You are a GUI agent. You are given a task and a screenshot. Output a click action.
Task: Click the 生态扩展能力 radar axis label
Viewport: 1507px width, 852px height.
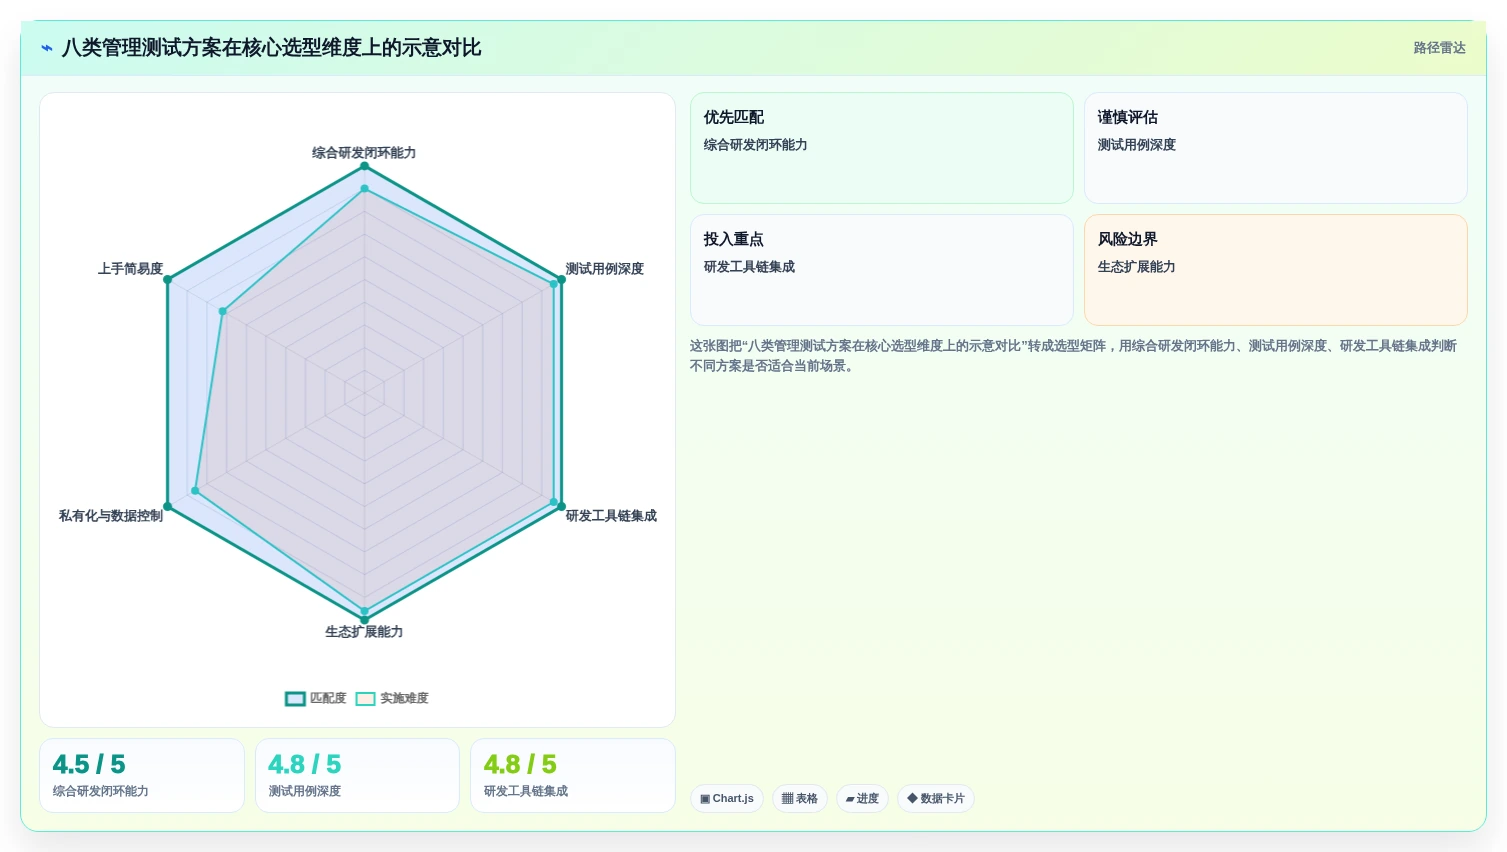pyautogui.click(x=364, y=632)
